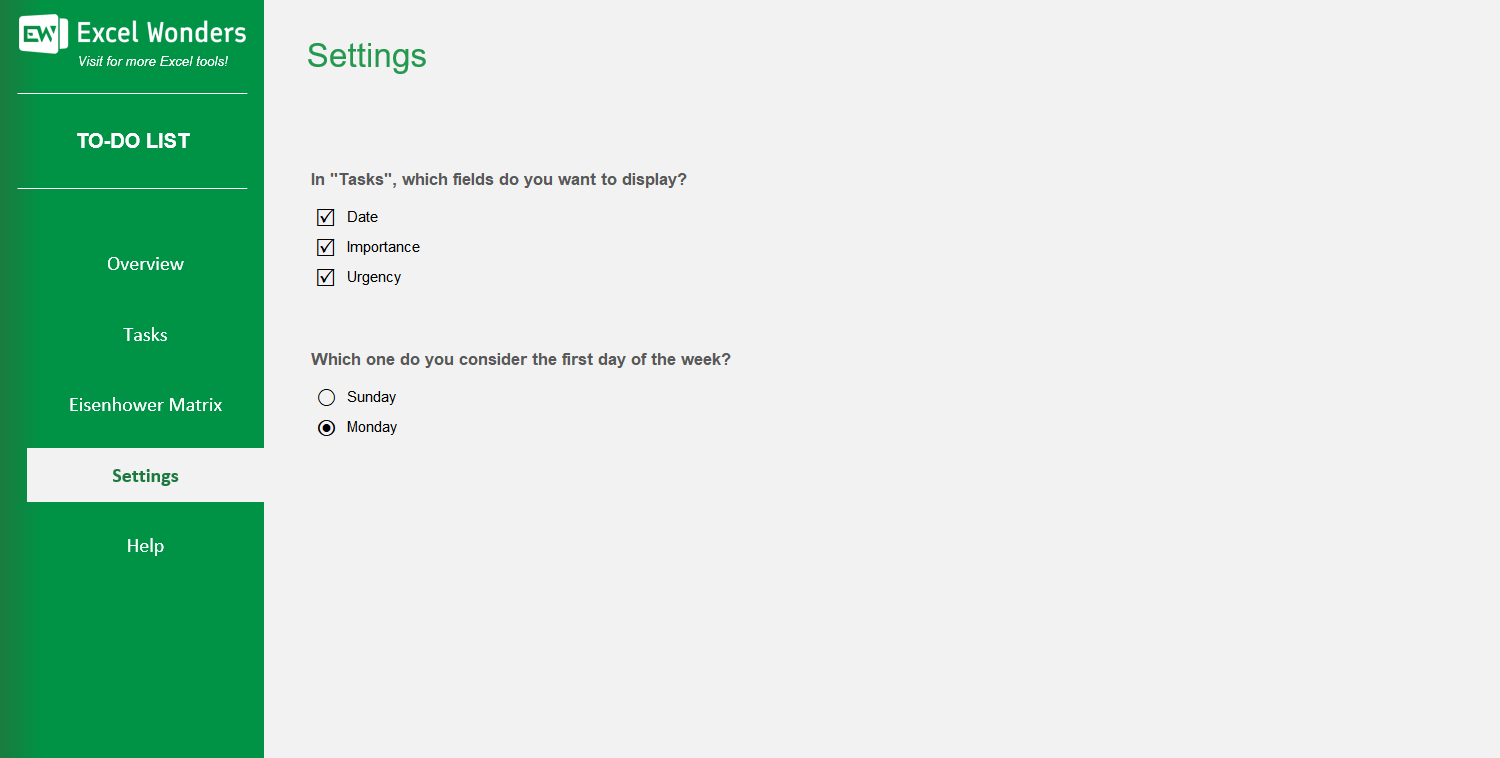Click the 'Sunday' option label text

coord(371,397)
